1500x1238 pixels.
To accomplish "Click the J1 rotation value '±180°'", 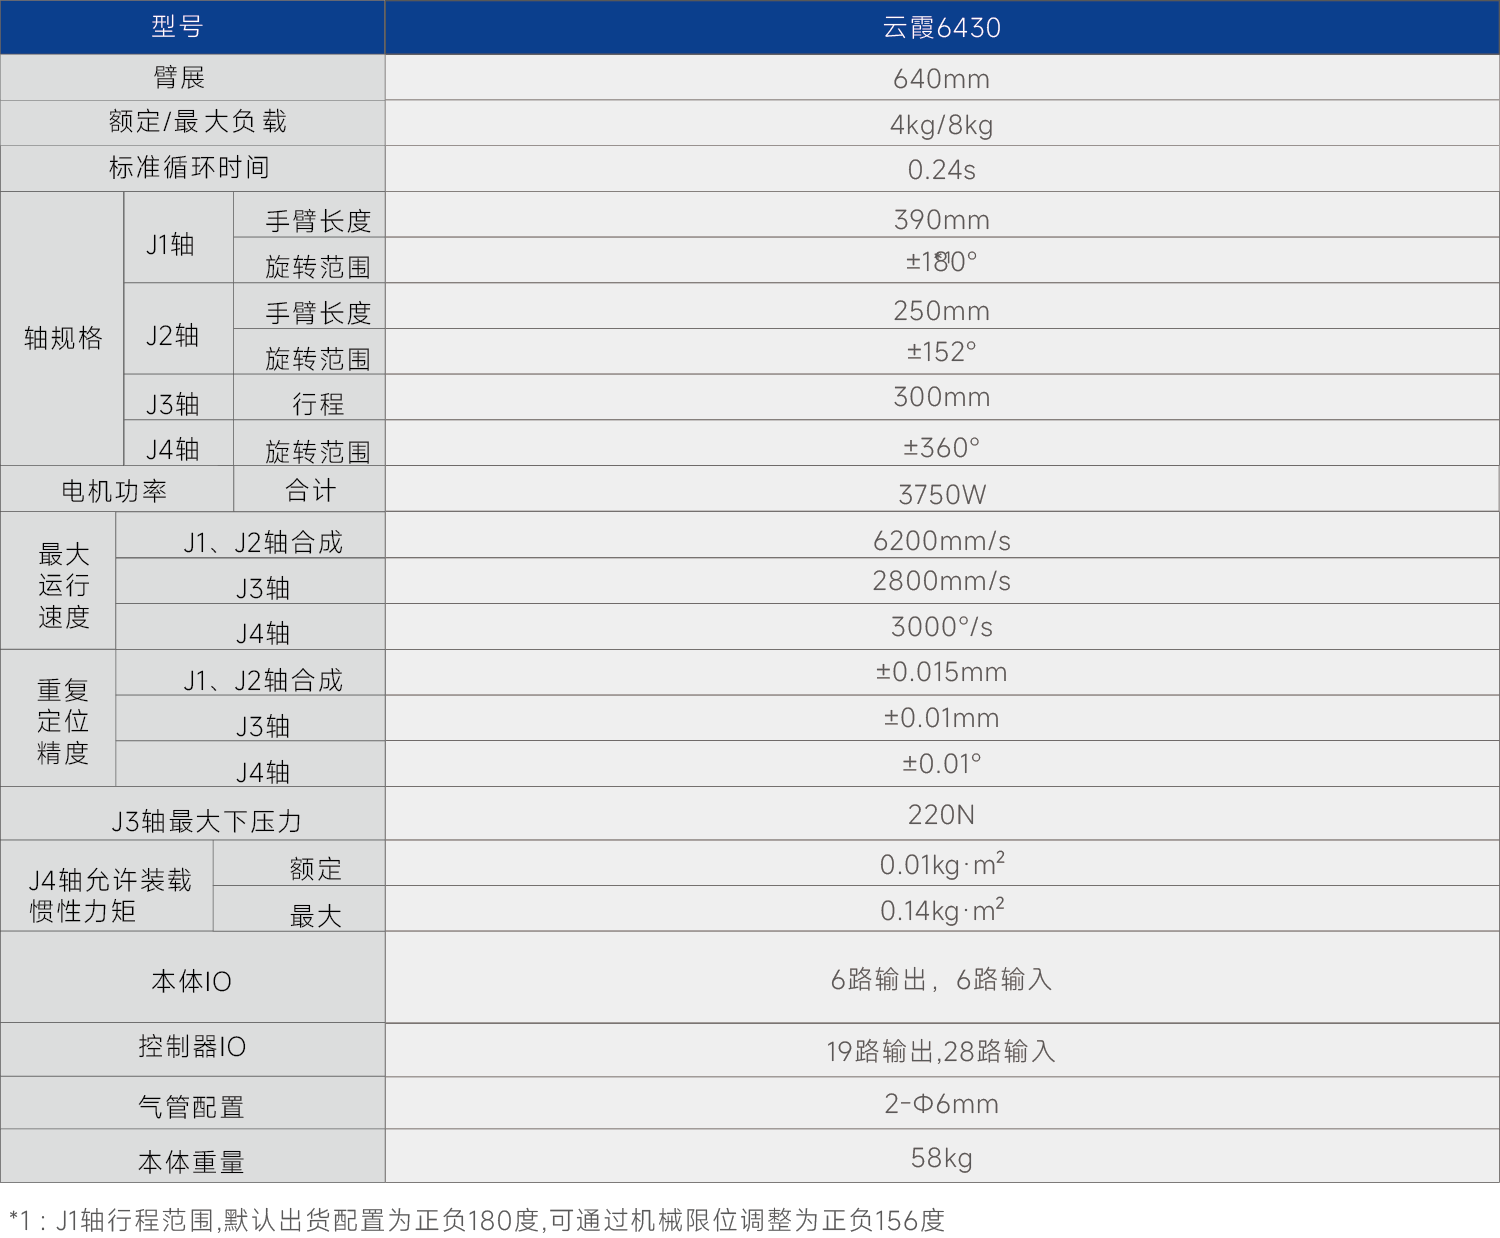I will click(941, 262).
